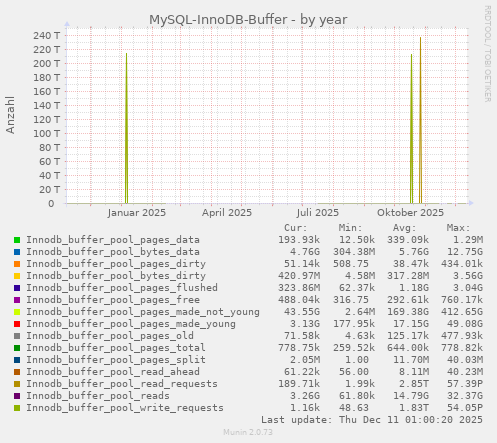Image resolution: width=497 pixels, height=443 pixels.
Task: Click the Innodb_buffer_pool_bytes_data legend label
Action: [113, 252]
